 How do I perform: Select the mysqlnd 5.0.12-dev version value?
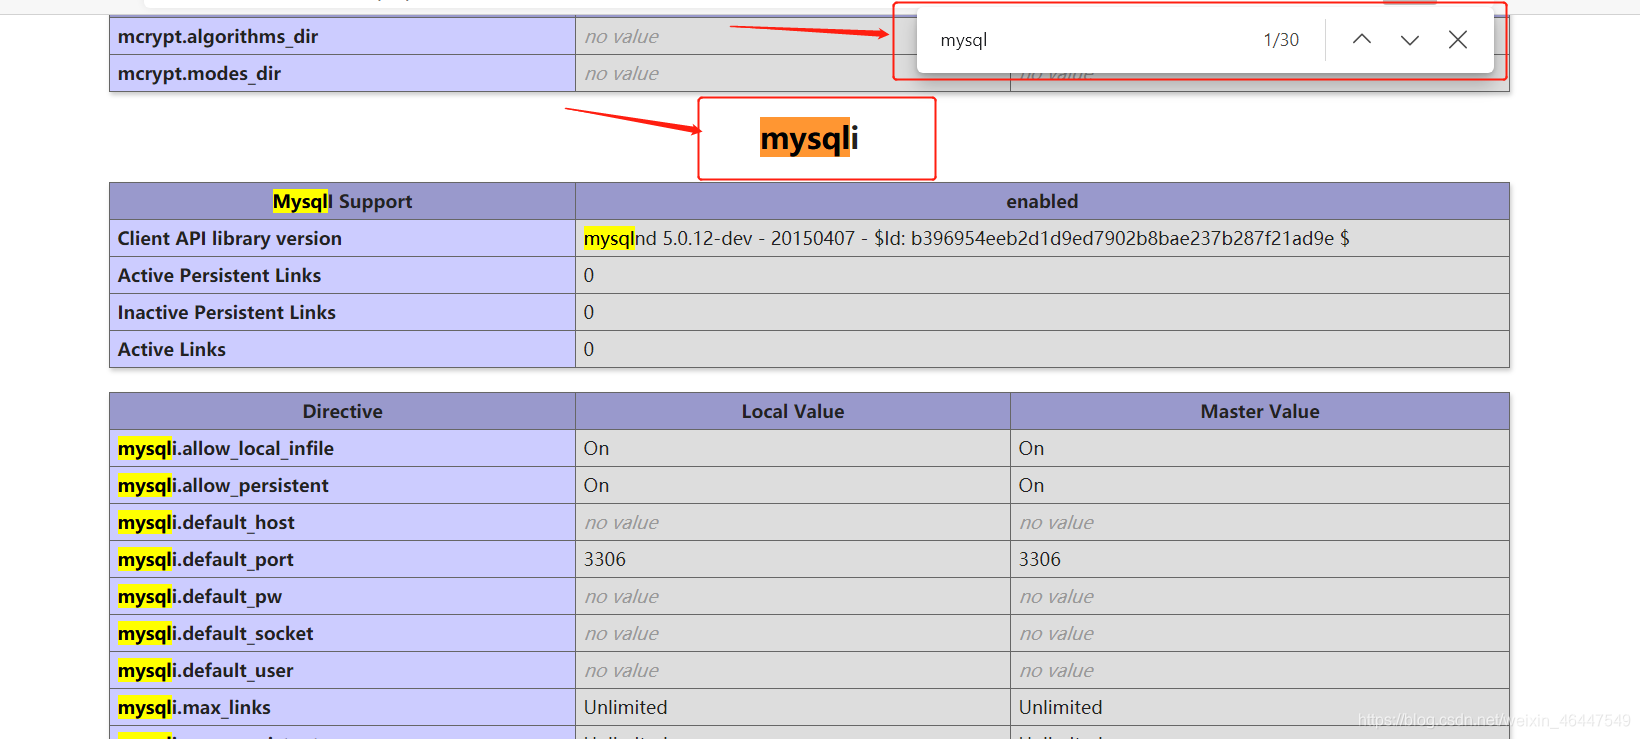pyautogui.click(x=966, y=238)
